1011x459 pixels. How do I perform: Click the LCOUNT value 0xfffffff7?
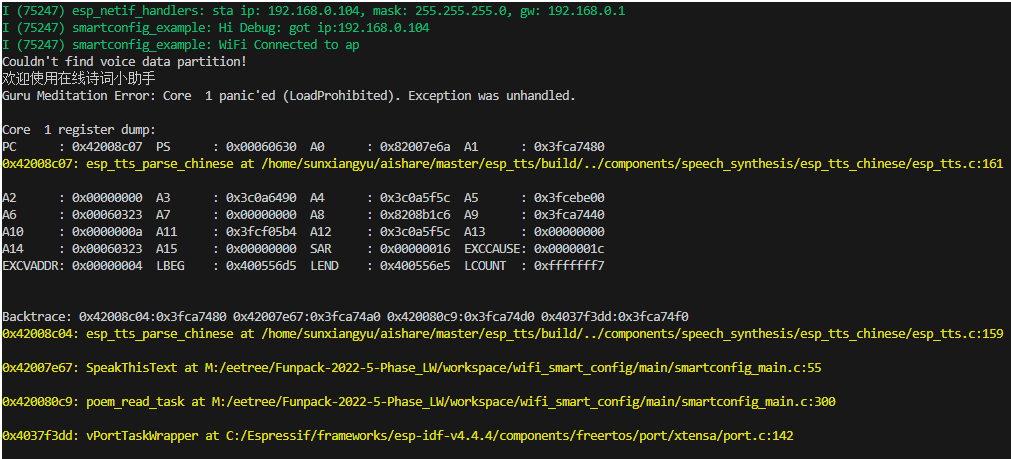pos(569,266)
